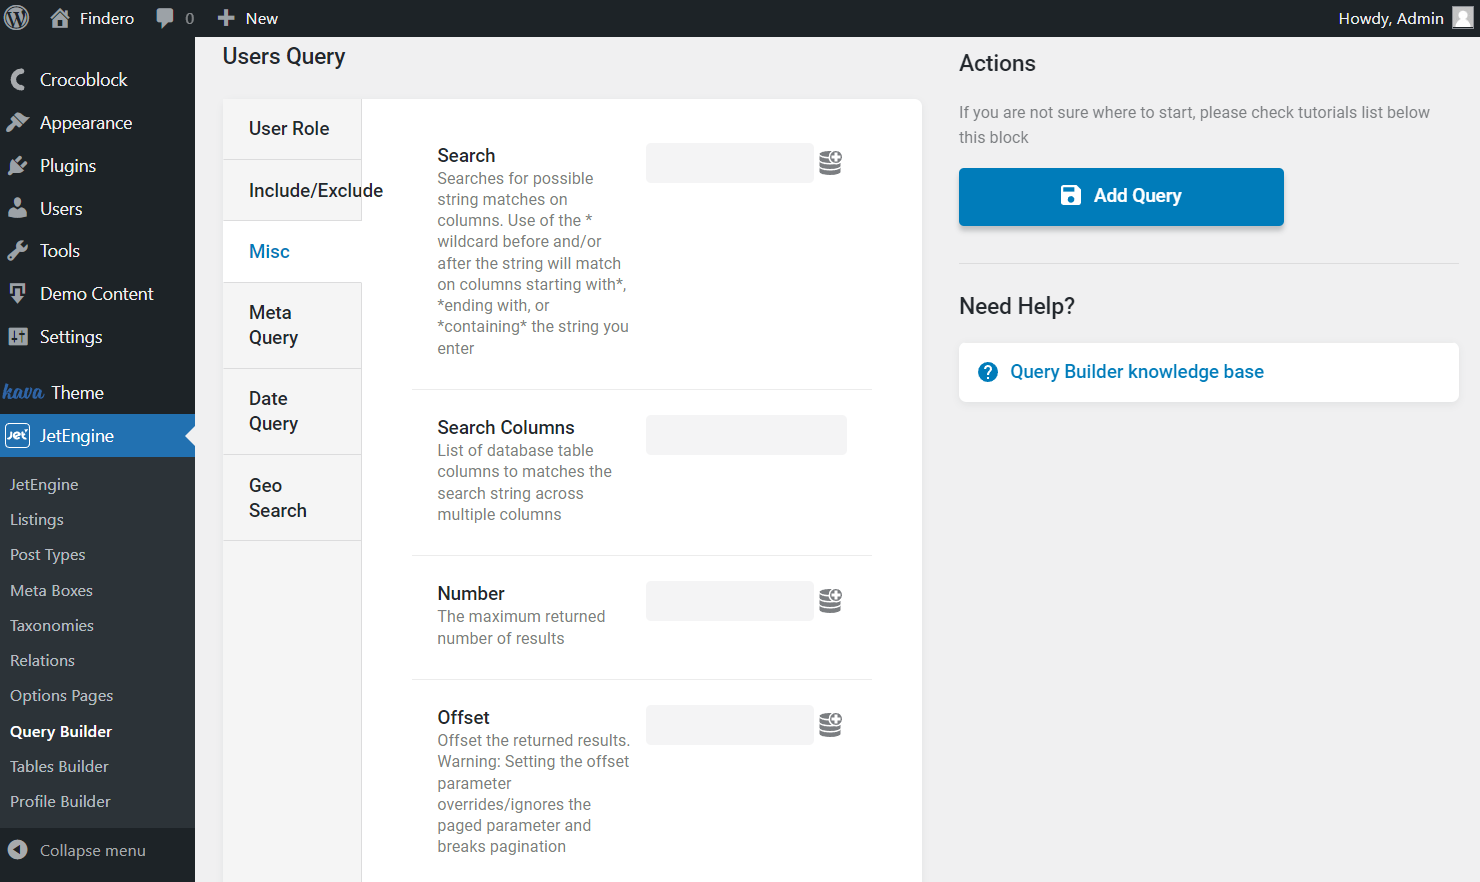1480x882 pixels.
Task: Open the Demo Content menu label
Action: [x=97, y=293]
